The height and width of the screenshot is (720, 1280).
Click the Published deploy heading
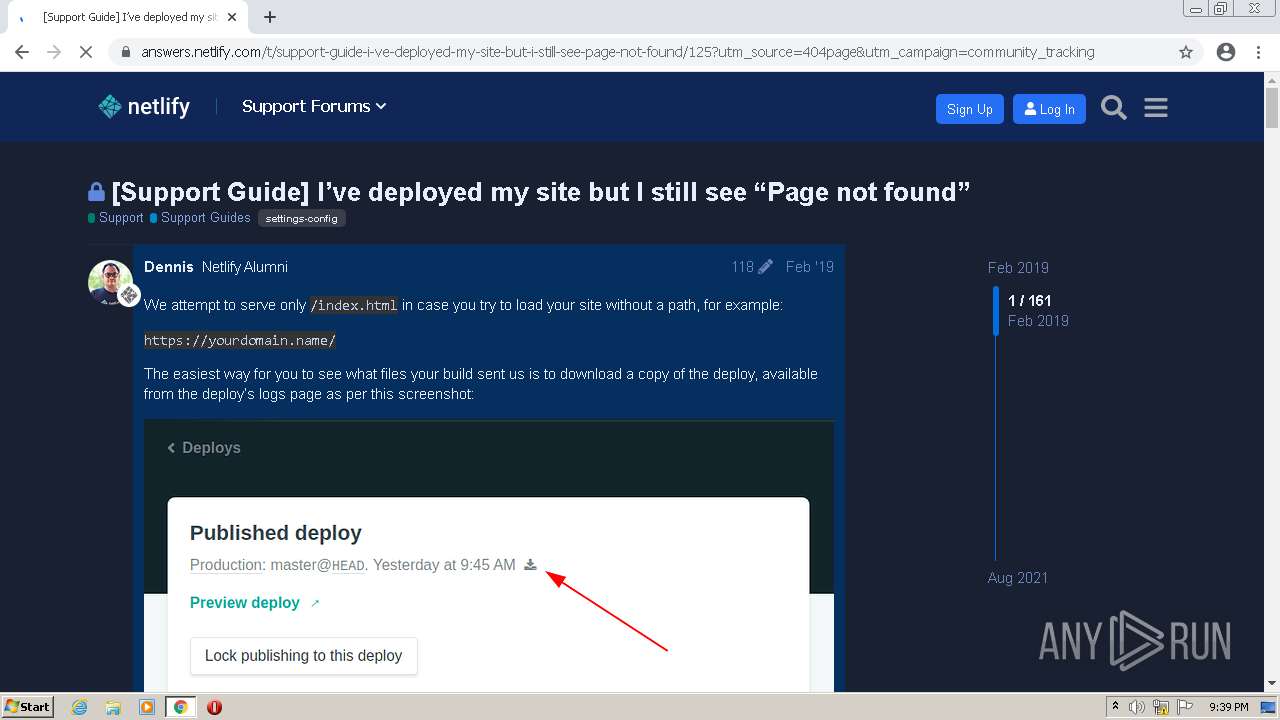tap(276, 533)
